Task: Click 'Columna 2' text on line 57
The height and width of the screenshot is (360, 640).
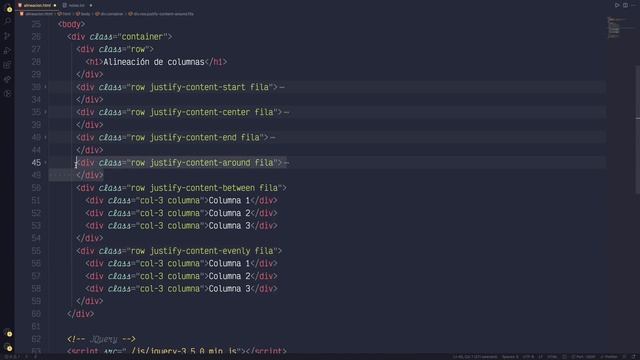Action: [x=229, y=276]
